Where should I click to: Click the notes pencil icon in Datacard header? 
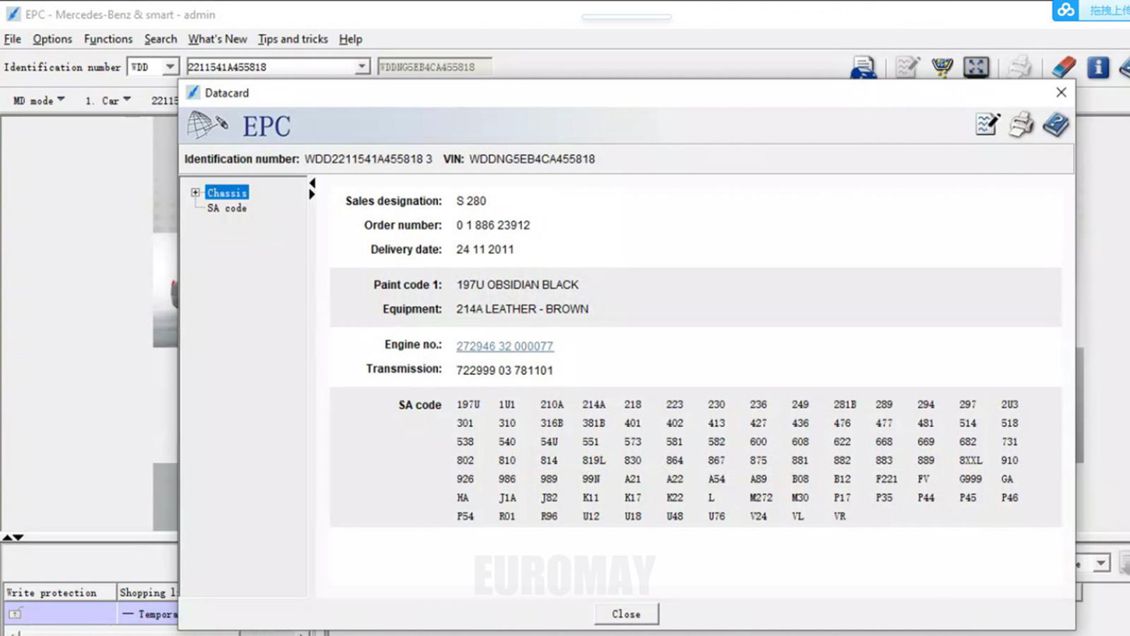987,125
